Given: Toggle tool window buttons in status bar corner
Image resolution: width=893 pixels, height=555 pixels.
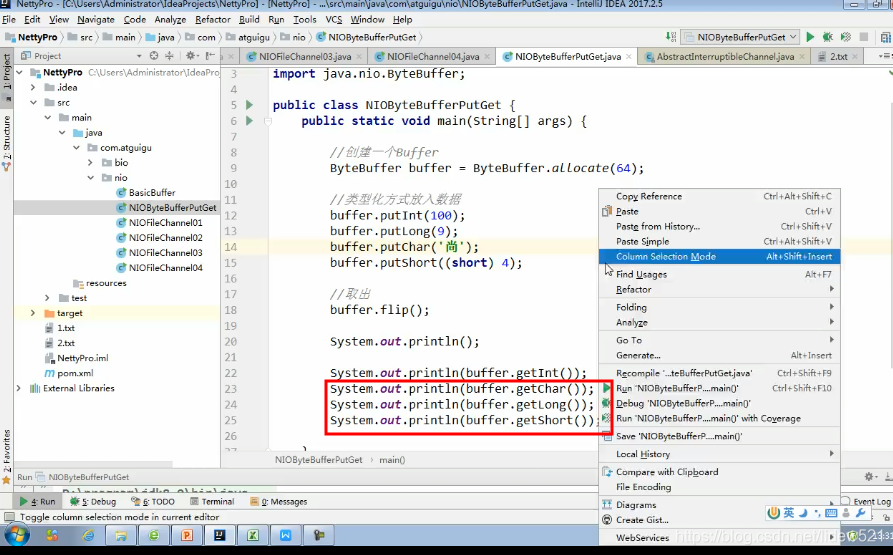Looking at the screenshot, I should [x=9, y=517].
